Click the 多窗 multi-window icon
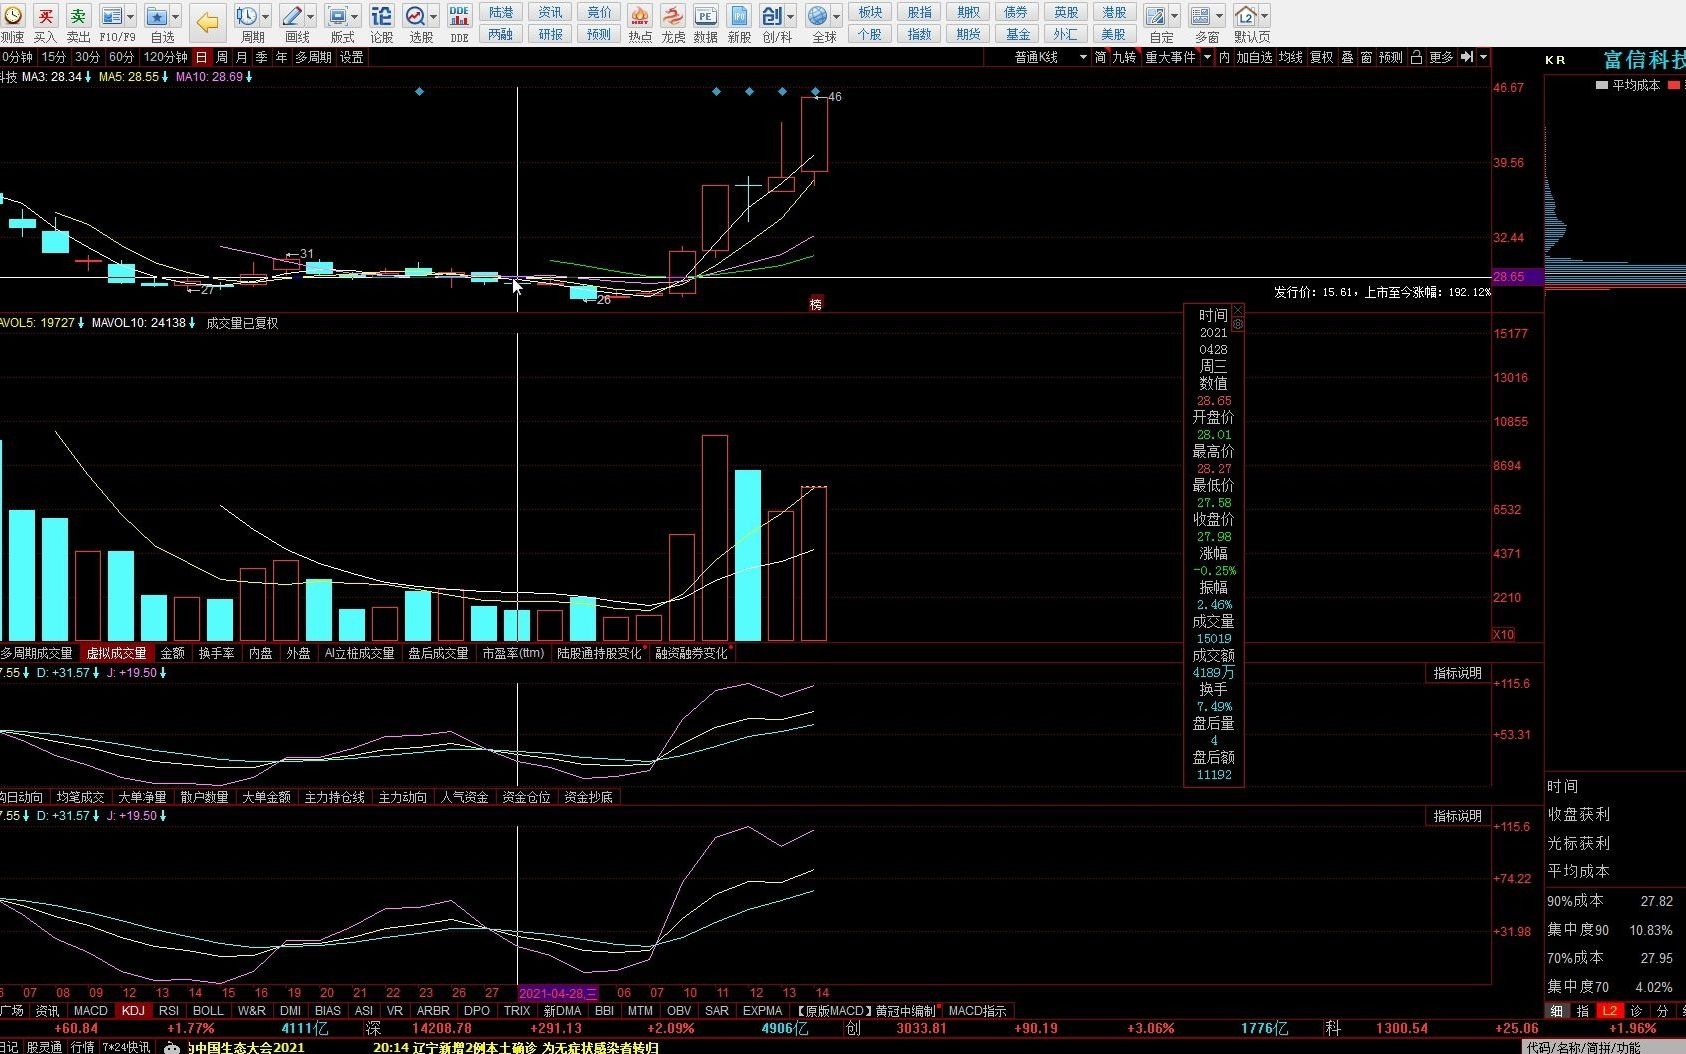This screenshot has height=1054, width=1686. click(1201, 16)
